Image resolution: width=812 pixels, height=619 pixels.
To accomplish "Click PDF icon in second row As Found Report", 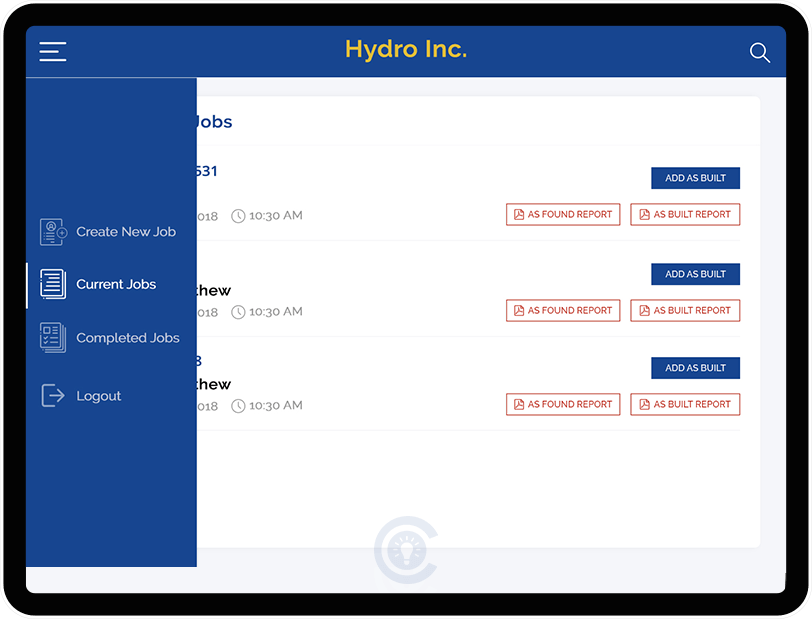I will (x=519, y=310).
